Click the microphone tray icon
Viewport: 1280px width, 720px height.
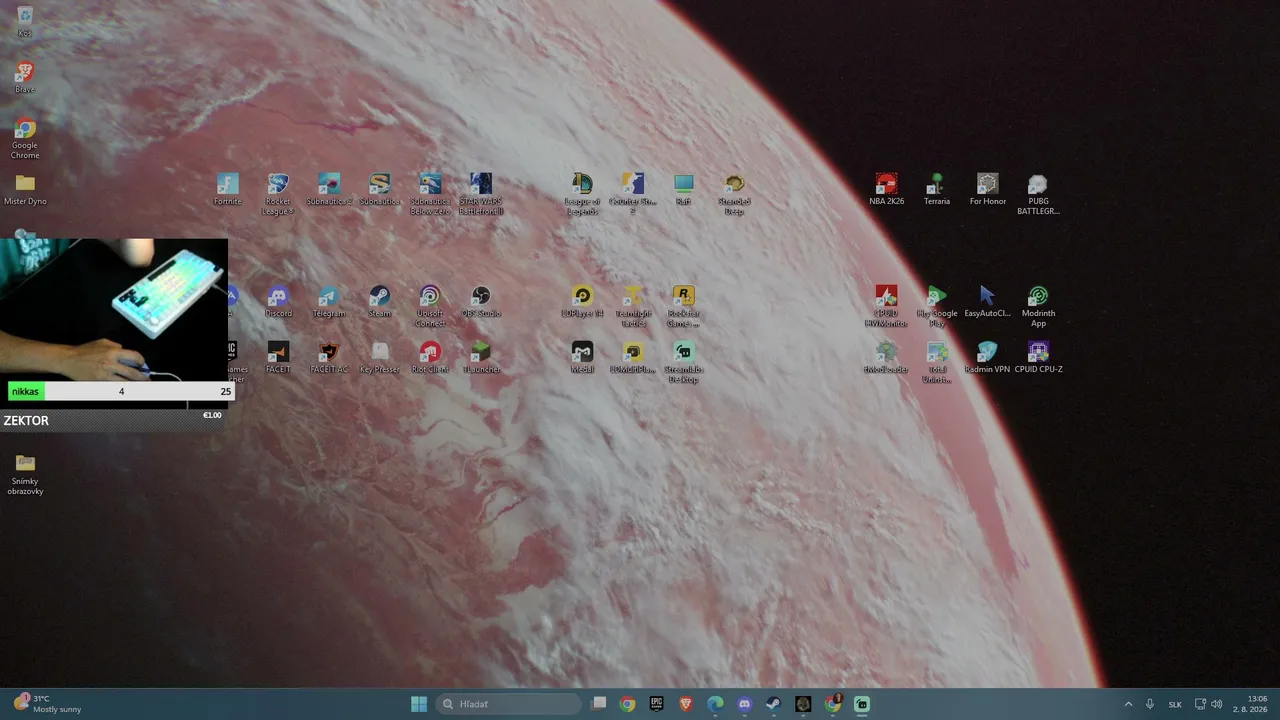tap(1150, 704)
